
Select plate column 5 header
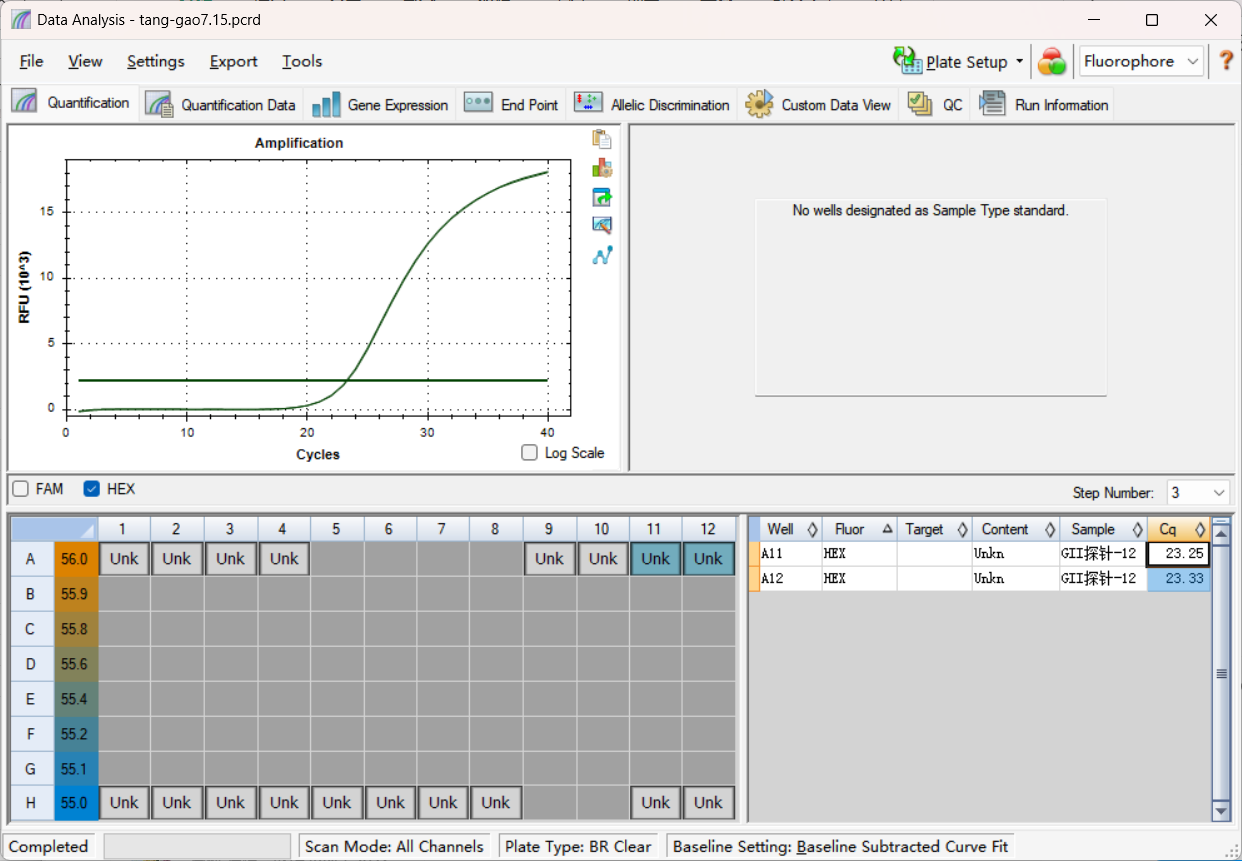tap(337, 529)
